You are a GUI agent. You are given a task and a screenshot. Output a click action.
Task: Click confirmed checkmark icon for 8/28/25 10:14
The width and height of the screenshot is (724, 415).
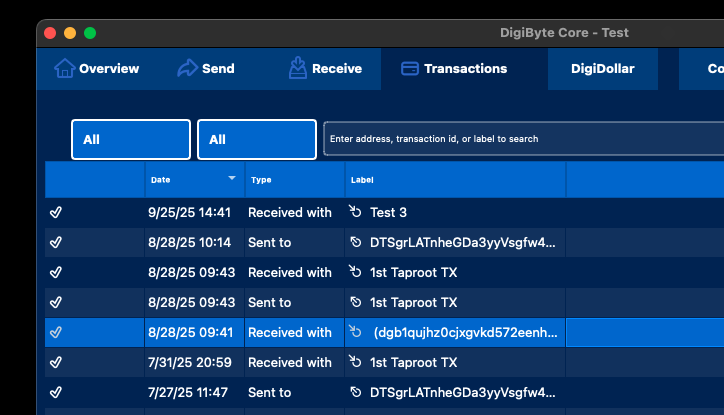click(56, 242)
